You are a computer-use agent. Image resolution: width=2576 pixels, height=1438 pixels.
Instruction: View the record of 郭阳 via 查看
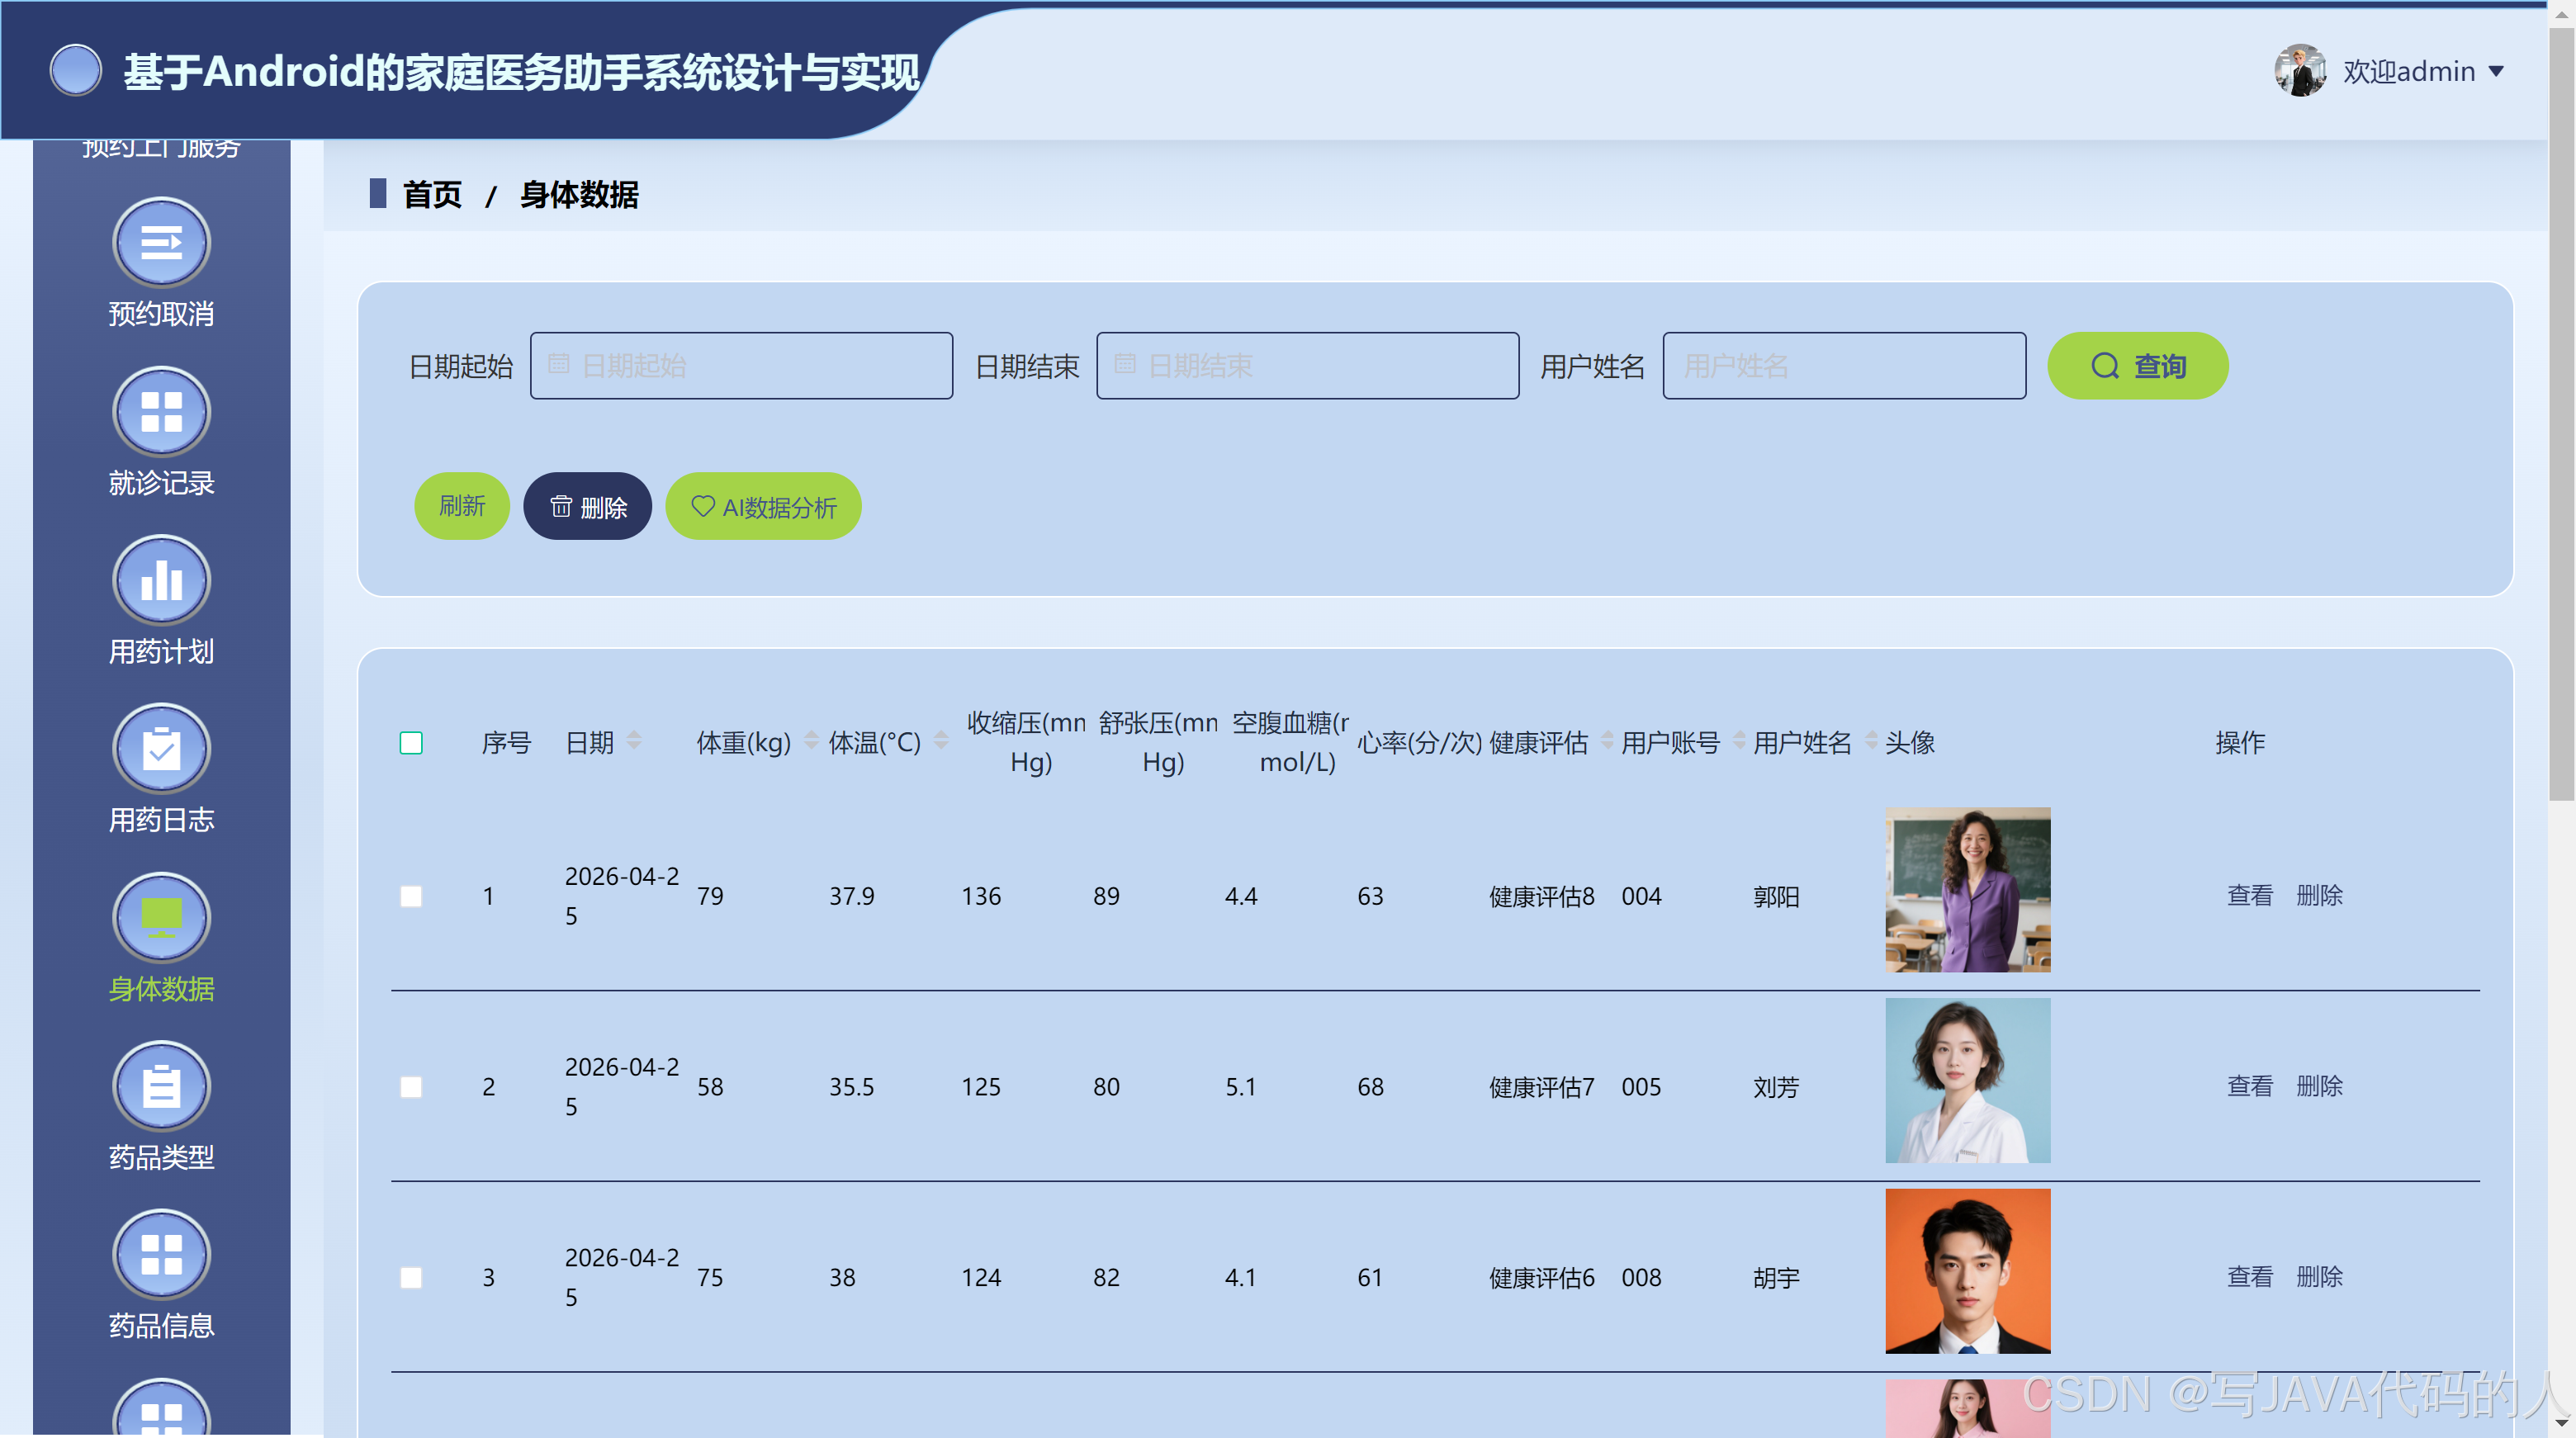(2250, 895)
